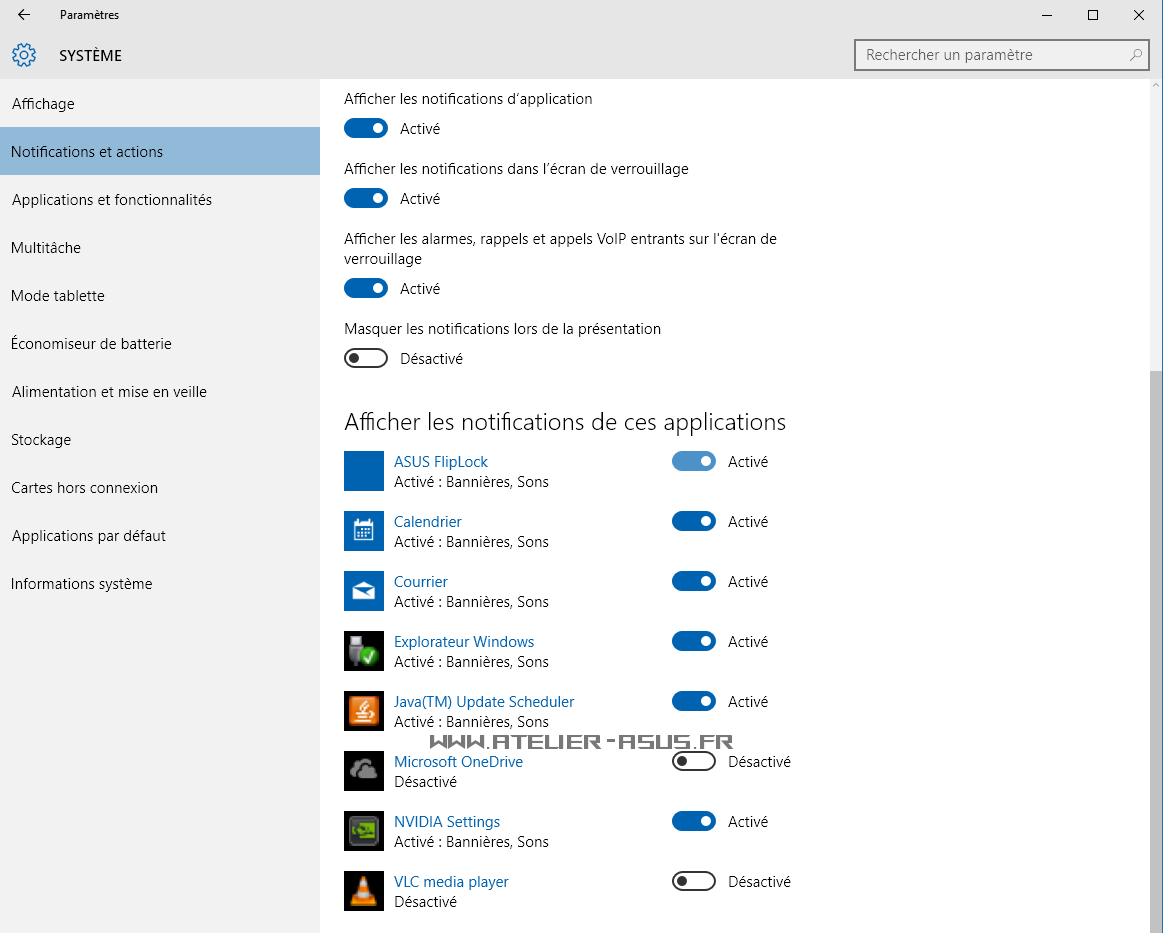Click the Courrier mail envelope icon

click(x=364, y=591)
